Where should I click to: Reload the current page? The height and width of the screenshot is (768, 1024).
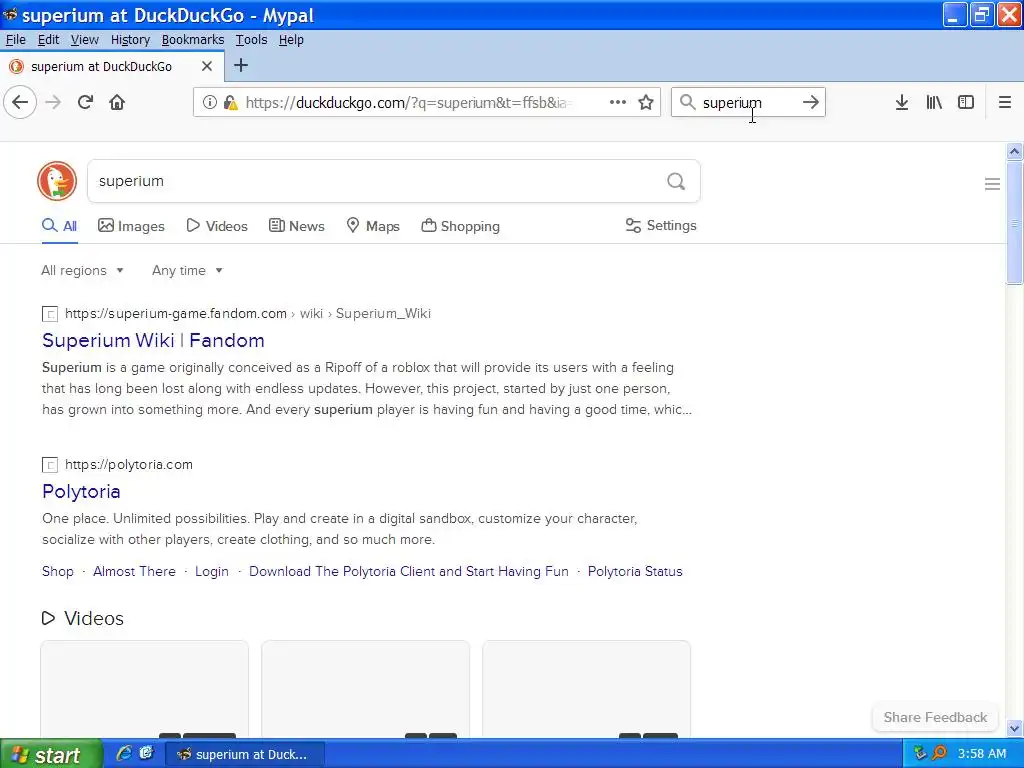click(x=86, y=103)
